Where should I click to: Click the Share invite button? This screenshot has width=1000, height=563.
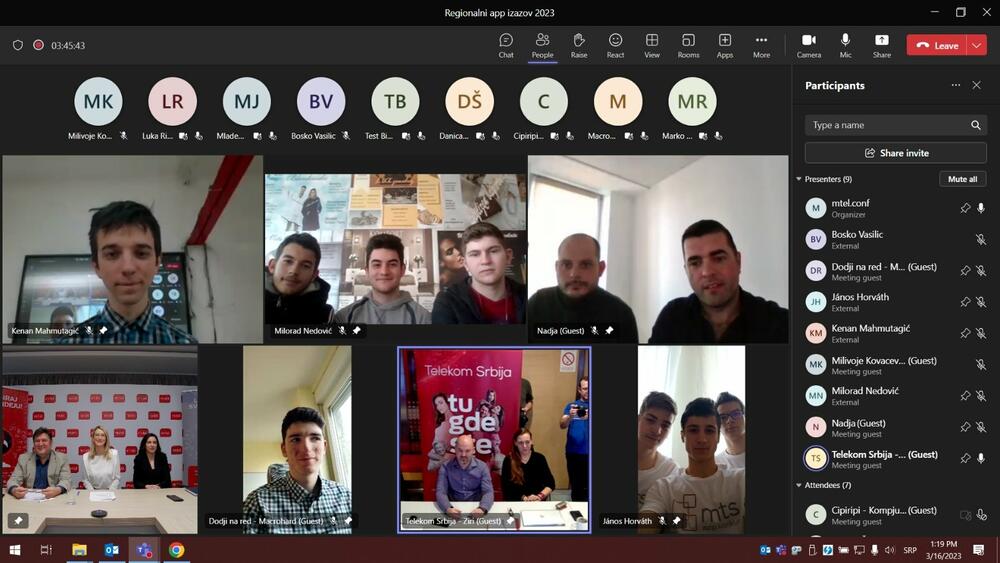(x=895, y=153)
